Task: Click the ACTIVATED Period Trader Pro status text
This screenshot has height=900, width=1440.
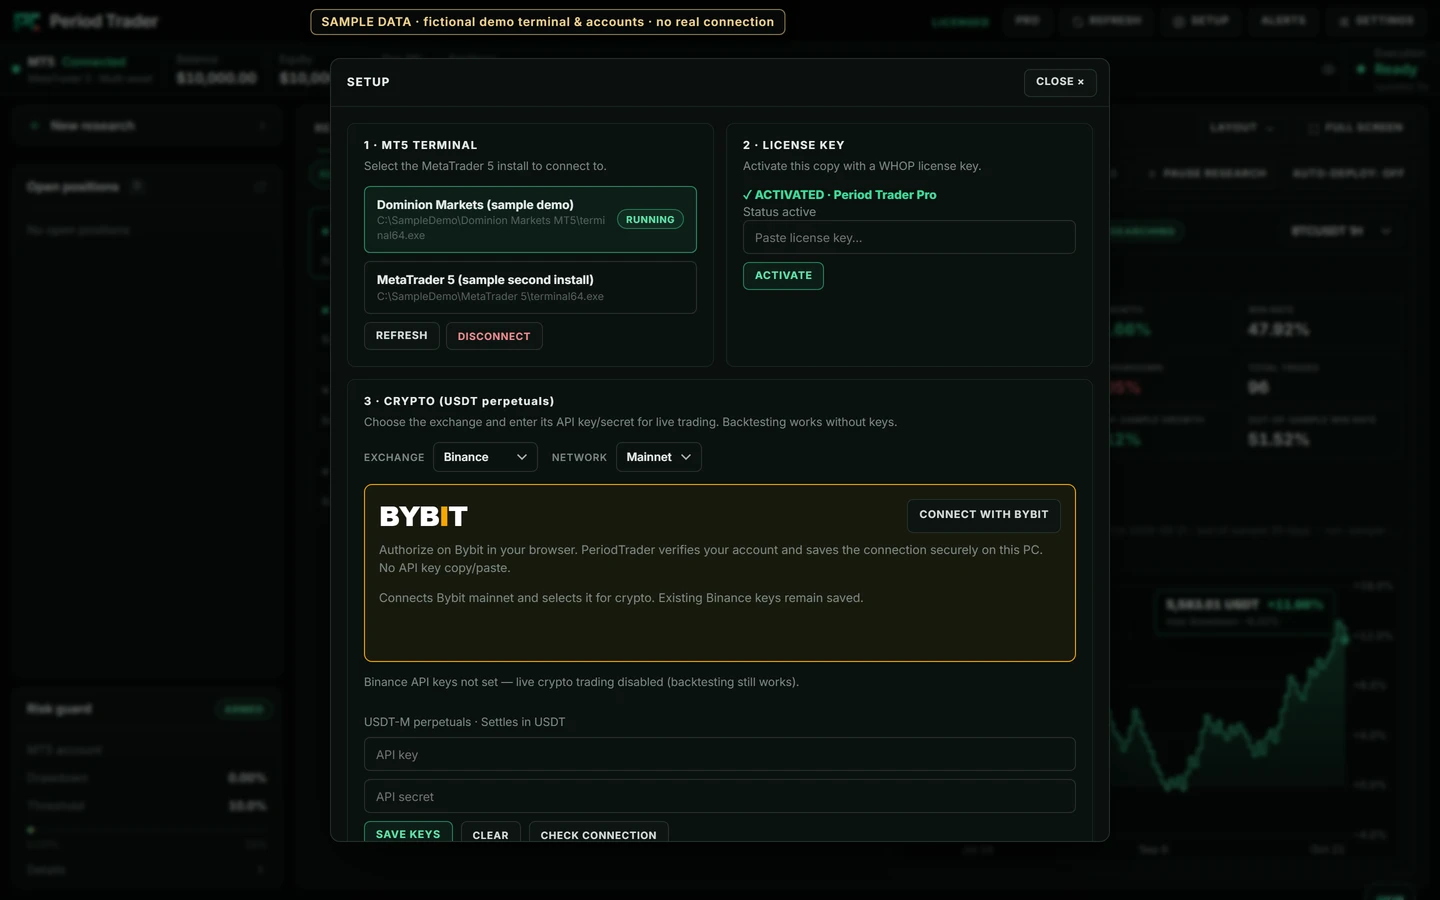Action: pyautogui.click(x=840, y=195)
